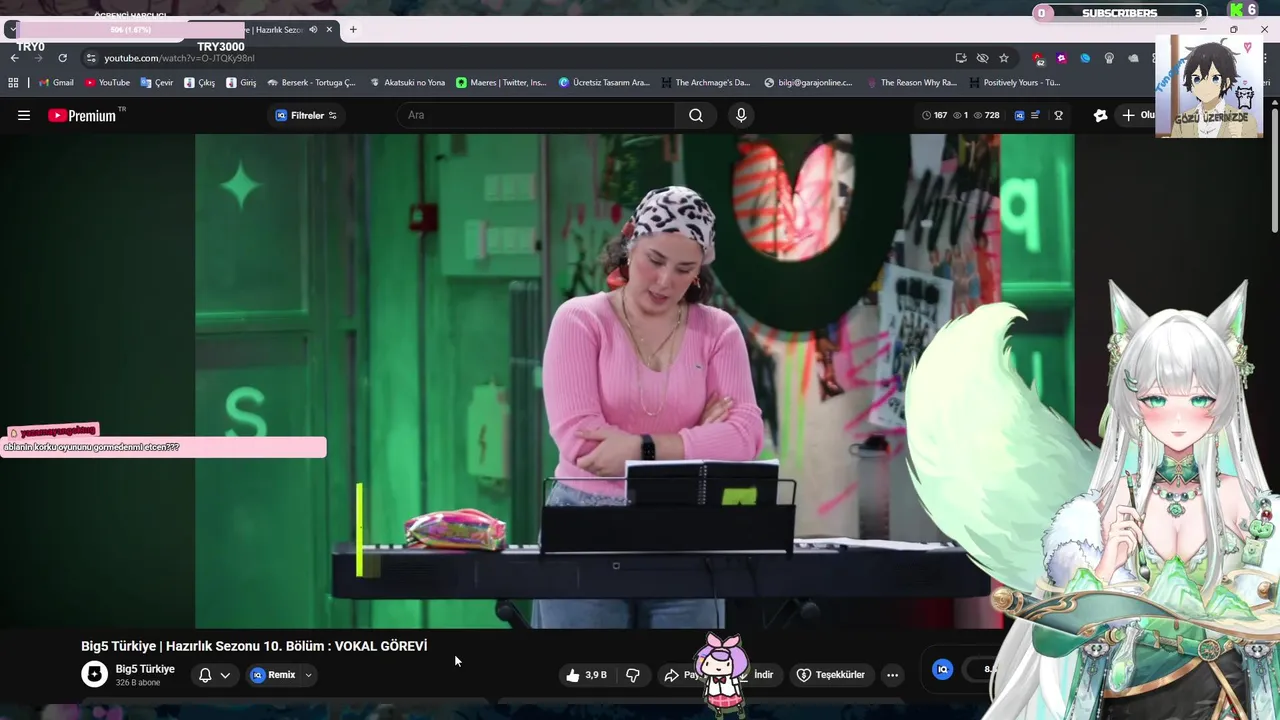Open the Çevir bookmark
1280x720 pixels.
[x=157, y=83]
